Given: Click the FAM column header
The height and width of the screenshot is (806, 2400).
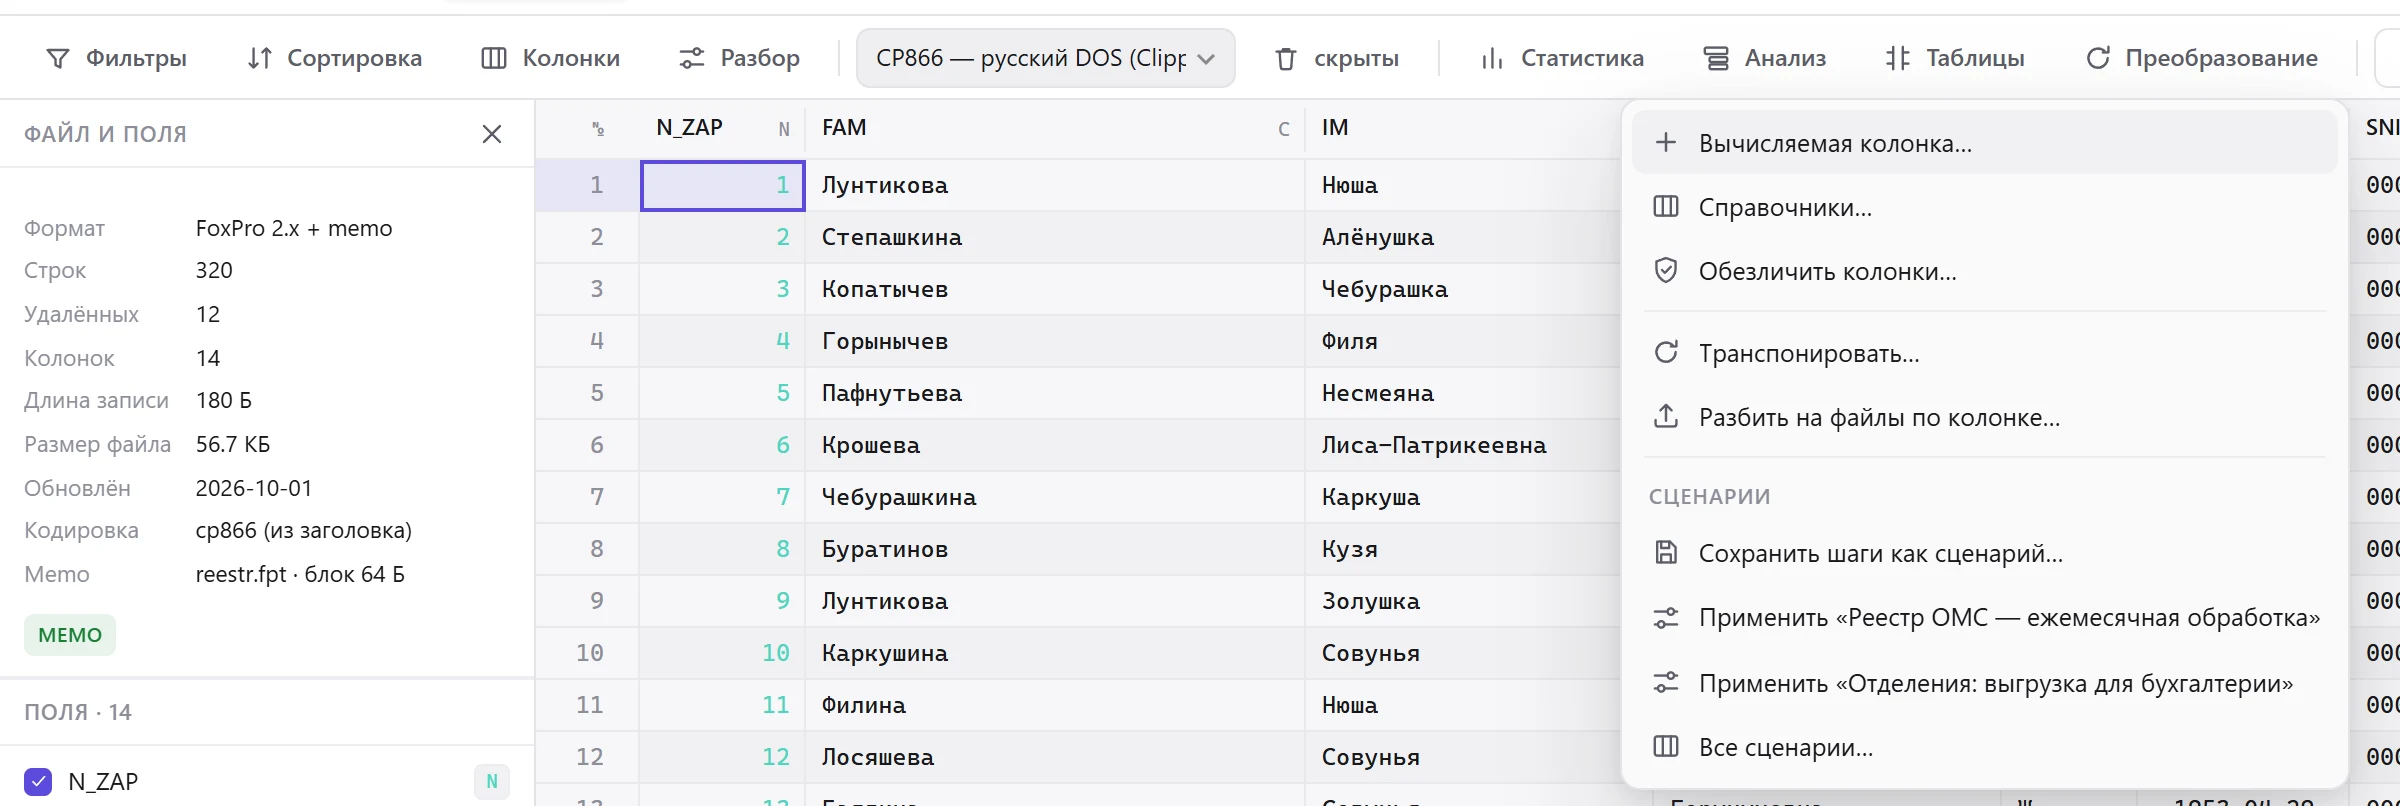Looking at the screenshot, I should (x=1055, y=128).
